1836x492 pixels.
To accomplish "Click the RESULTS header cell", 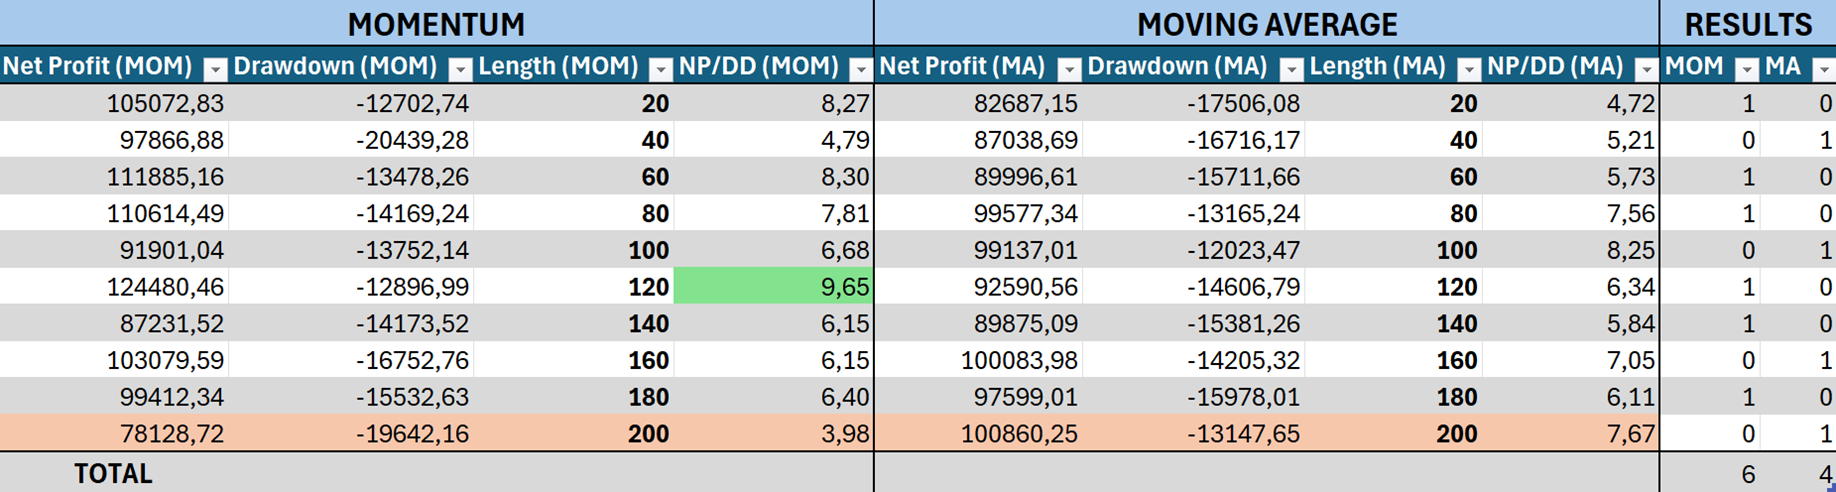I will point(1747,24).
